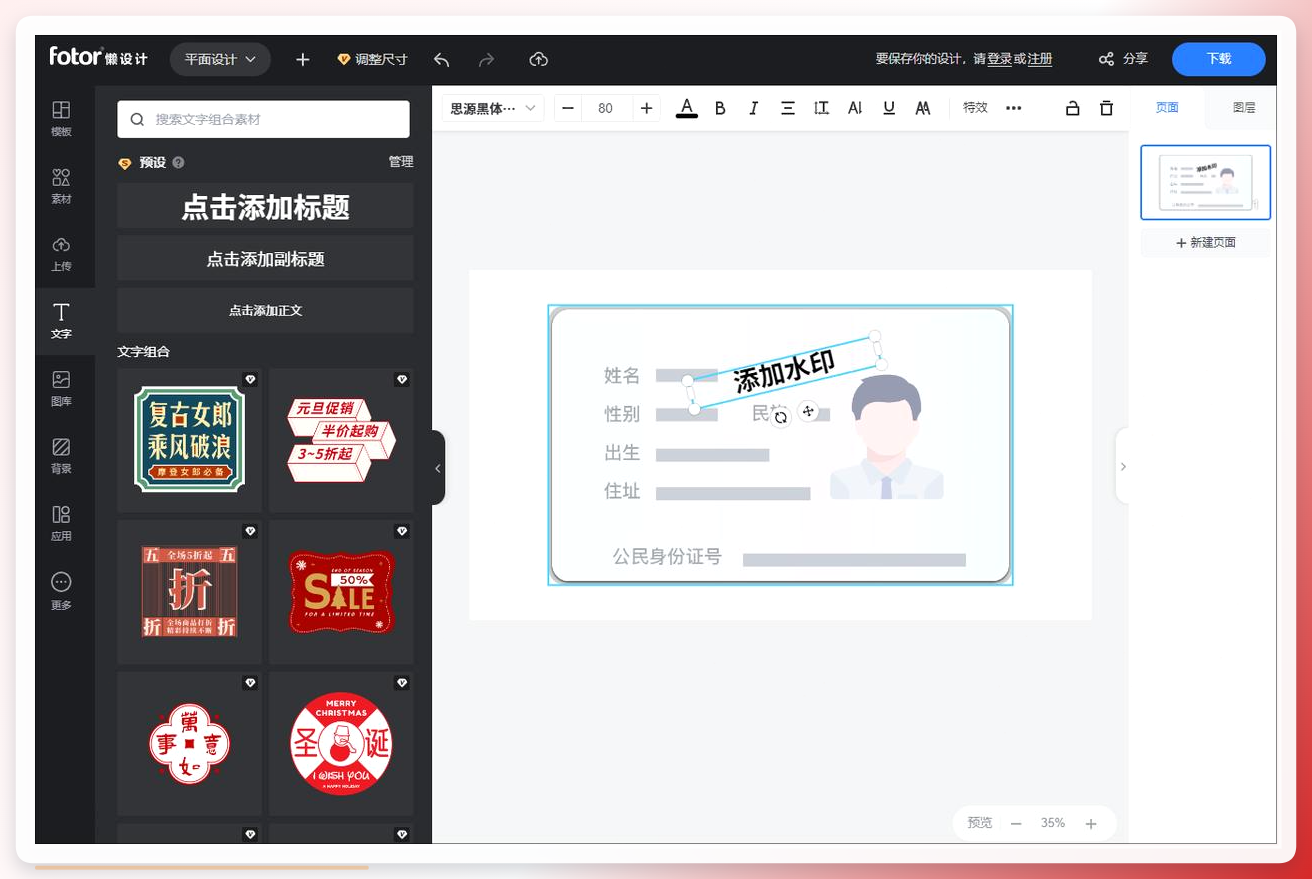Click 调整尺寸 resize option
Viewport: 1312px width, 879px height.
click(x=372, y=60)
